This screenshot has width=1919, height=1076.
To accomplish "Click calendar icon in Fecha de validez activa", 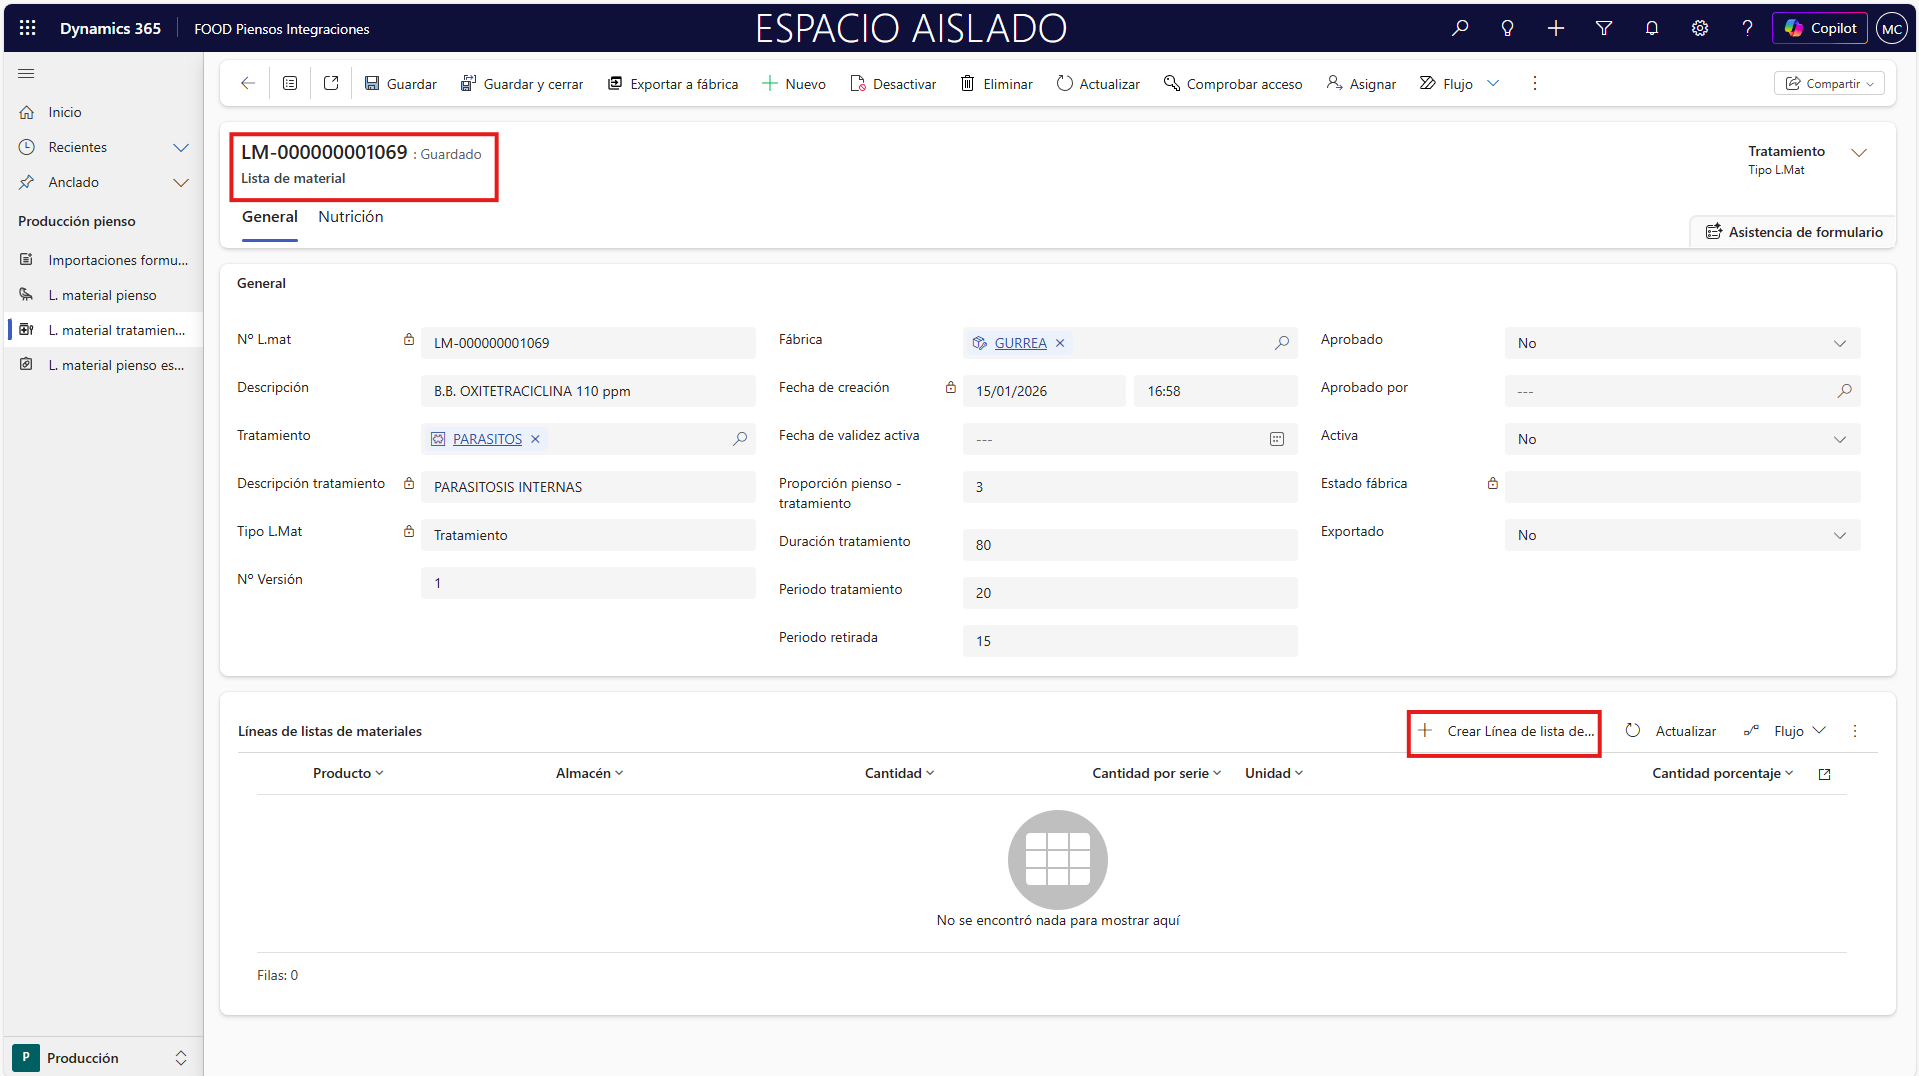I will pos(1276,439).
